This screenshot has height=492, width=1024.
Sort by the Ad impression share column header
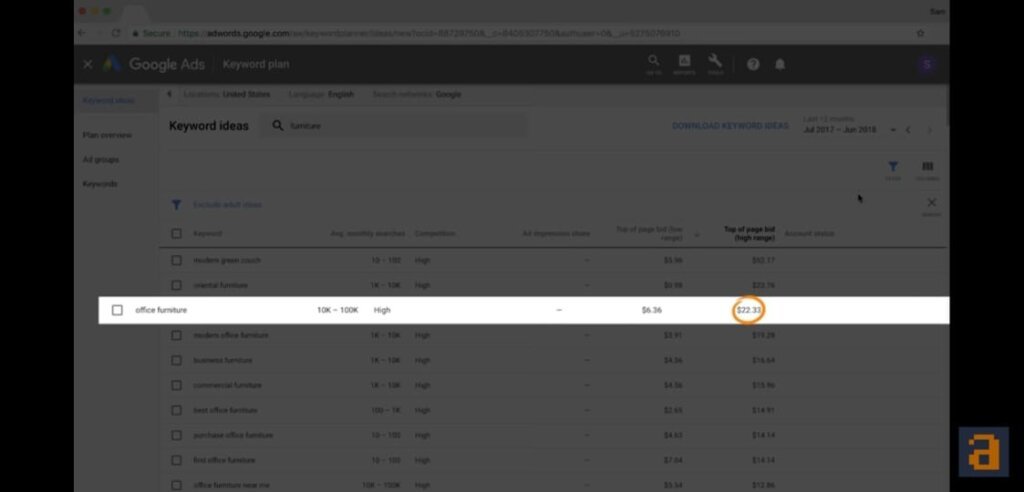tap(556, 233)
